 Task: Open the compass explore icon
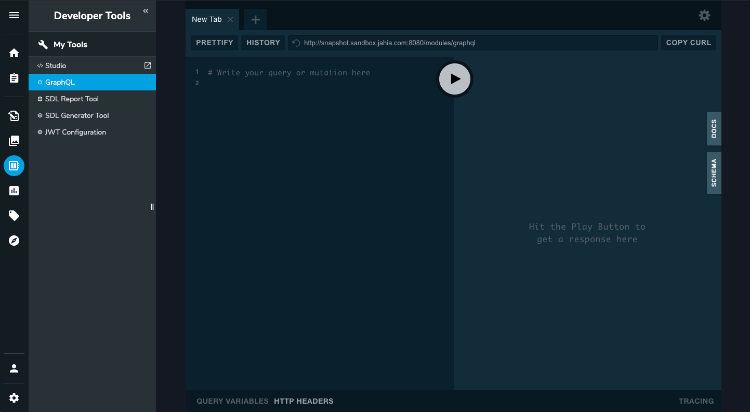(x=14, y=241)
